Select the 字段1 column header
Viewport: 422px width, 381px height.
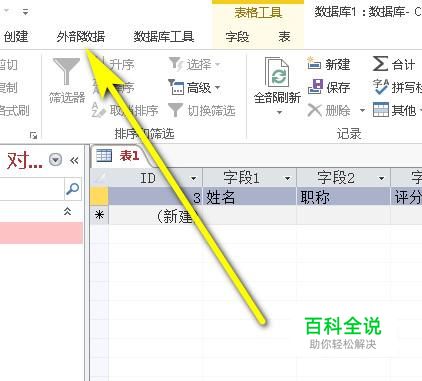click(x=249, y=178)
